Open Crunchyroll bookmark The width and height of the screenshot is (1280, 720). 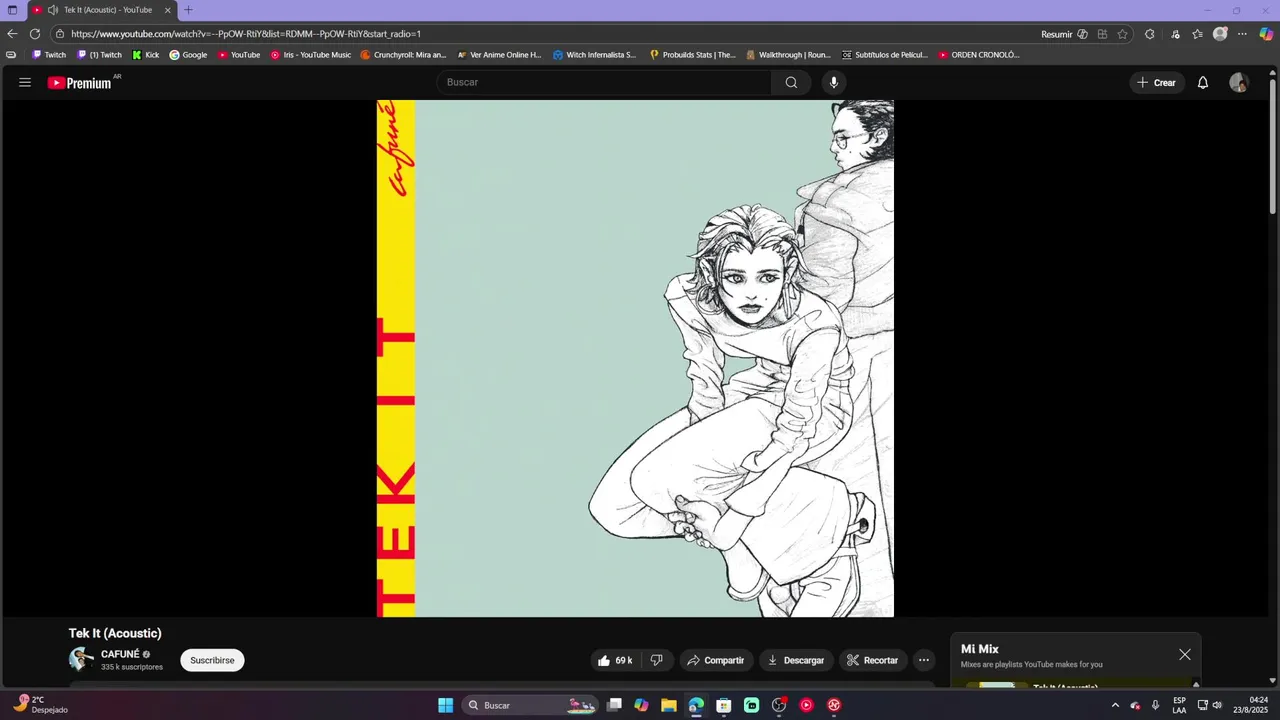pos(403,55)
